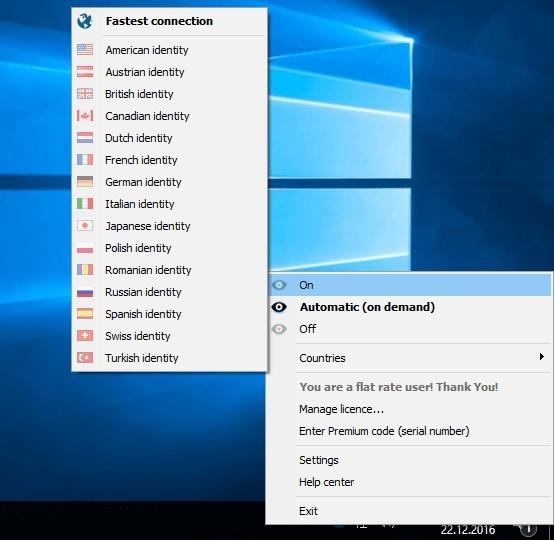Expand the Countries submenu arrow

point(542,357)
